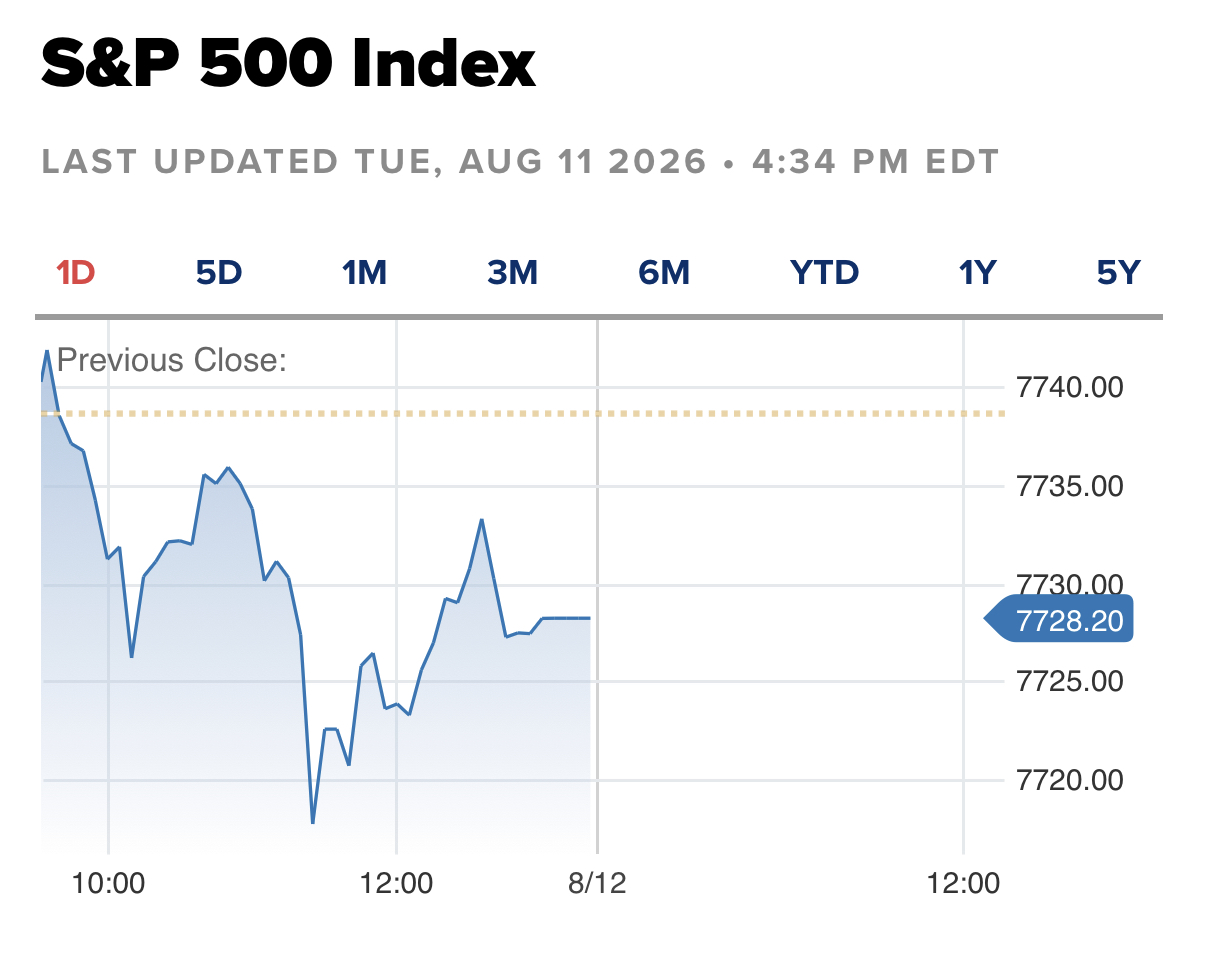Show the 3M chart view

tap(513, 272)
